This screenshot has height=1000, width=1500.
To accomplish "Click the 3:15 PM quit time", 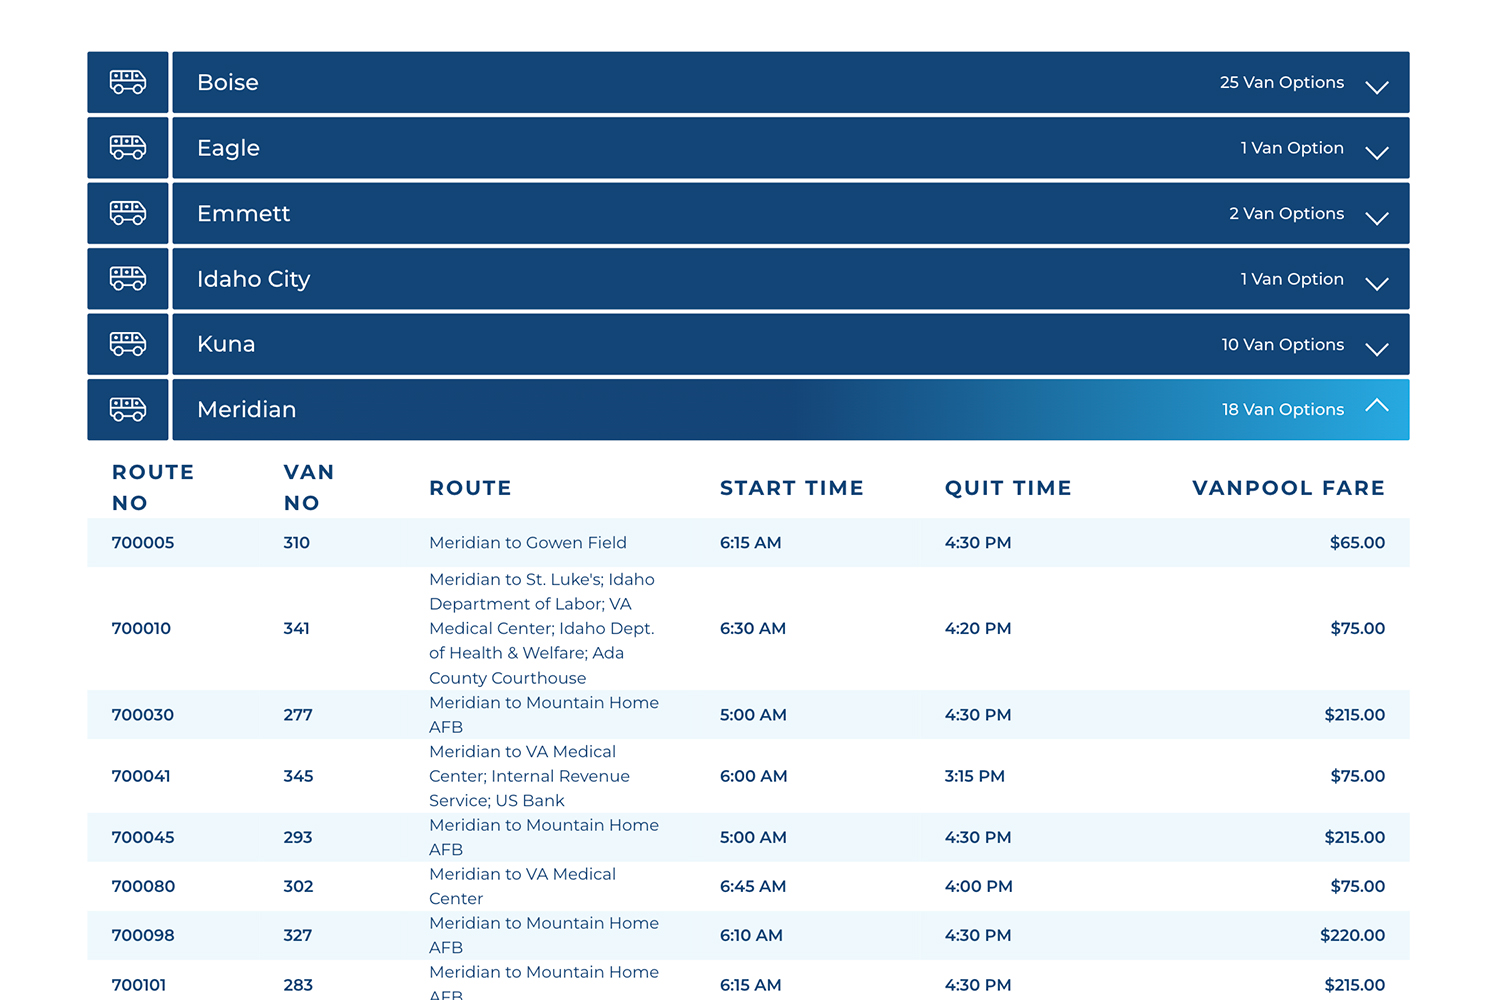I will 975,776.
